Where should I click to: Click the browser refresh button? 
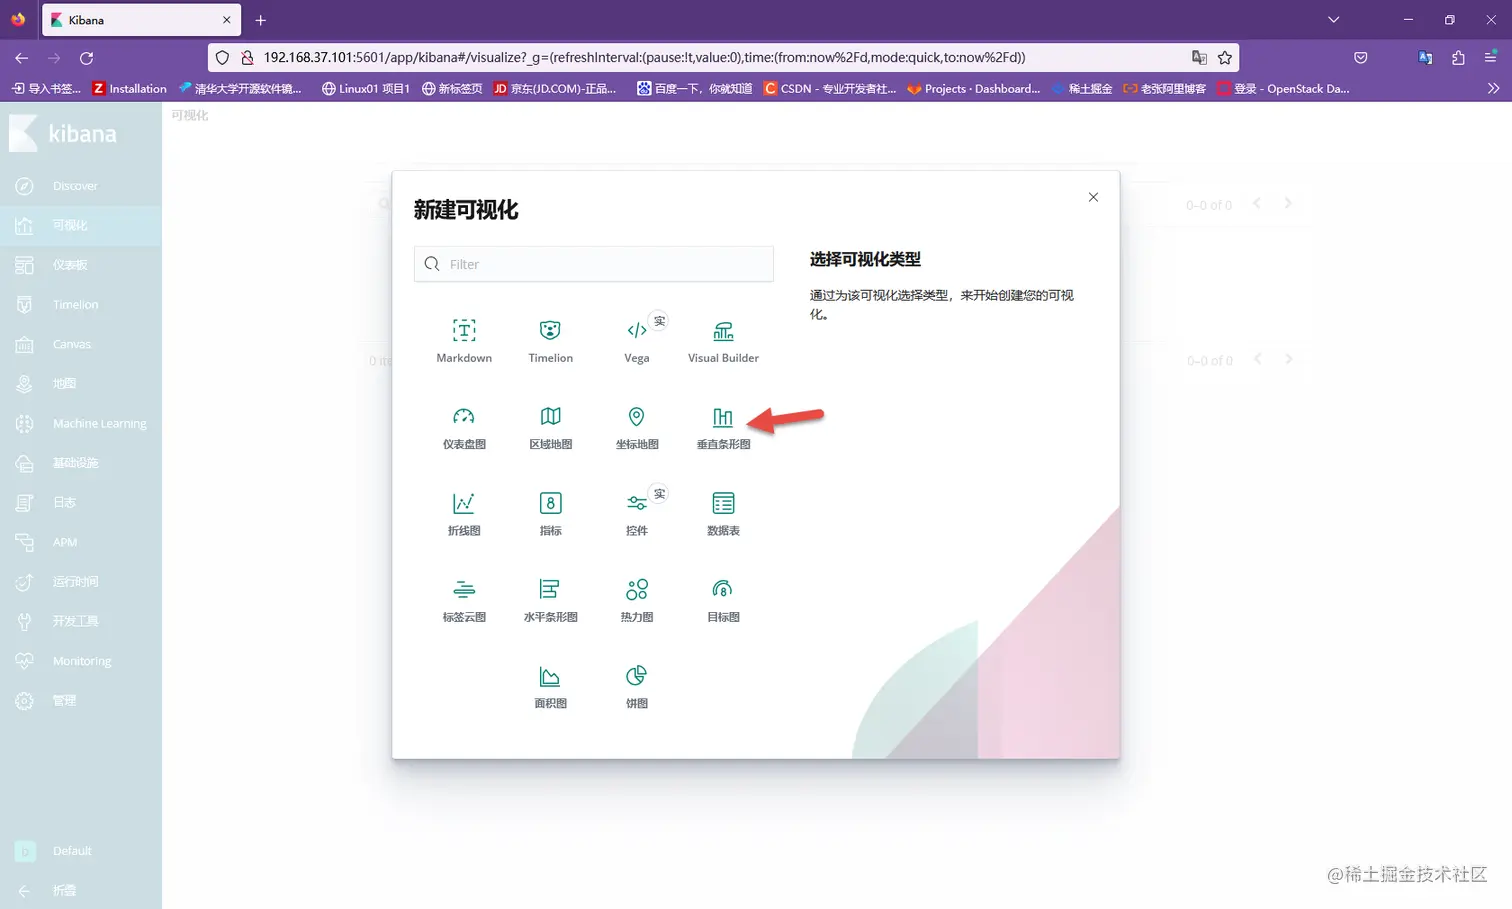pyautogui.click(x=87, y=58)
